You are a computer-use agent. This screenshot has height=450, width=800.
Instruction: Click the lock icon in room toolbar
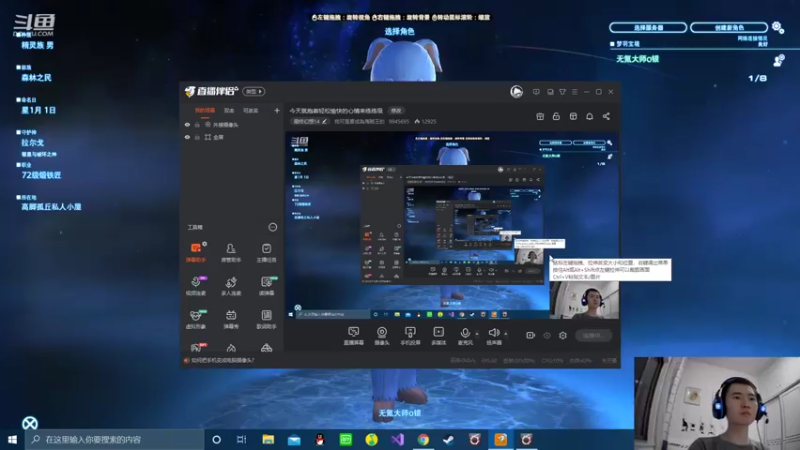[x=556, y=116]
